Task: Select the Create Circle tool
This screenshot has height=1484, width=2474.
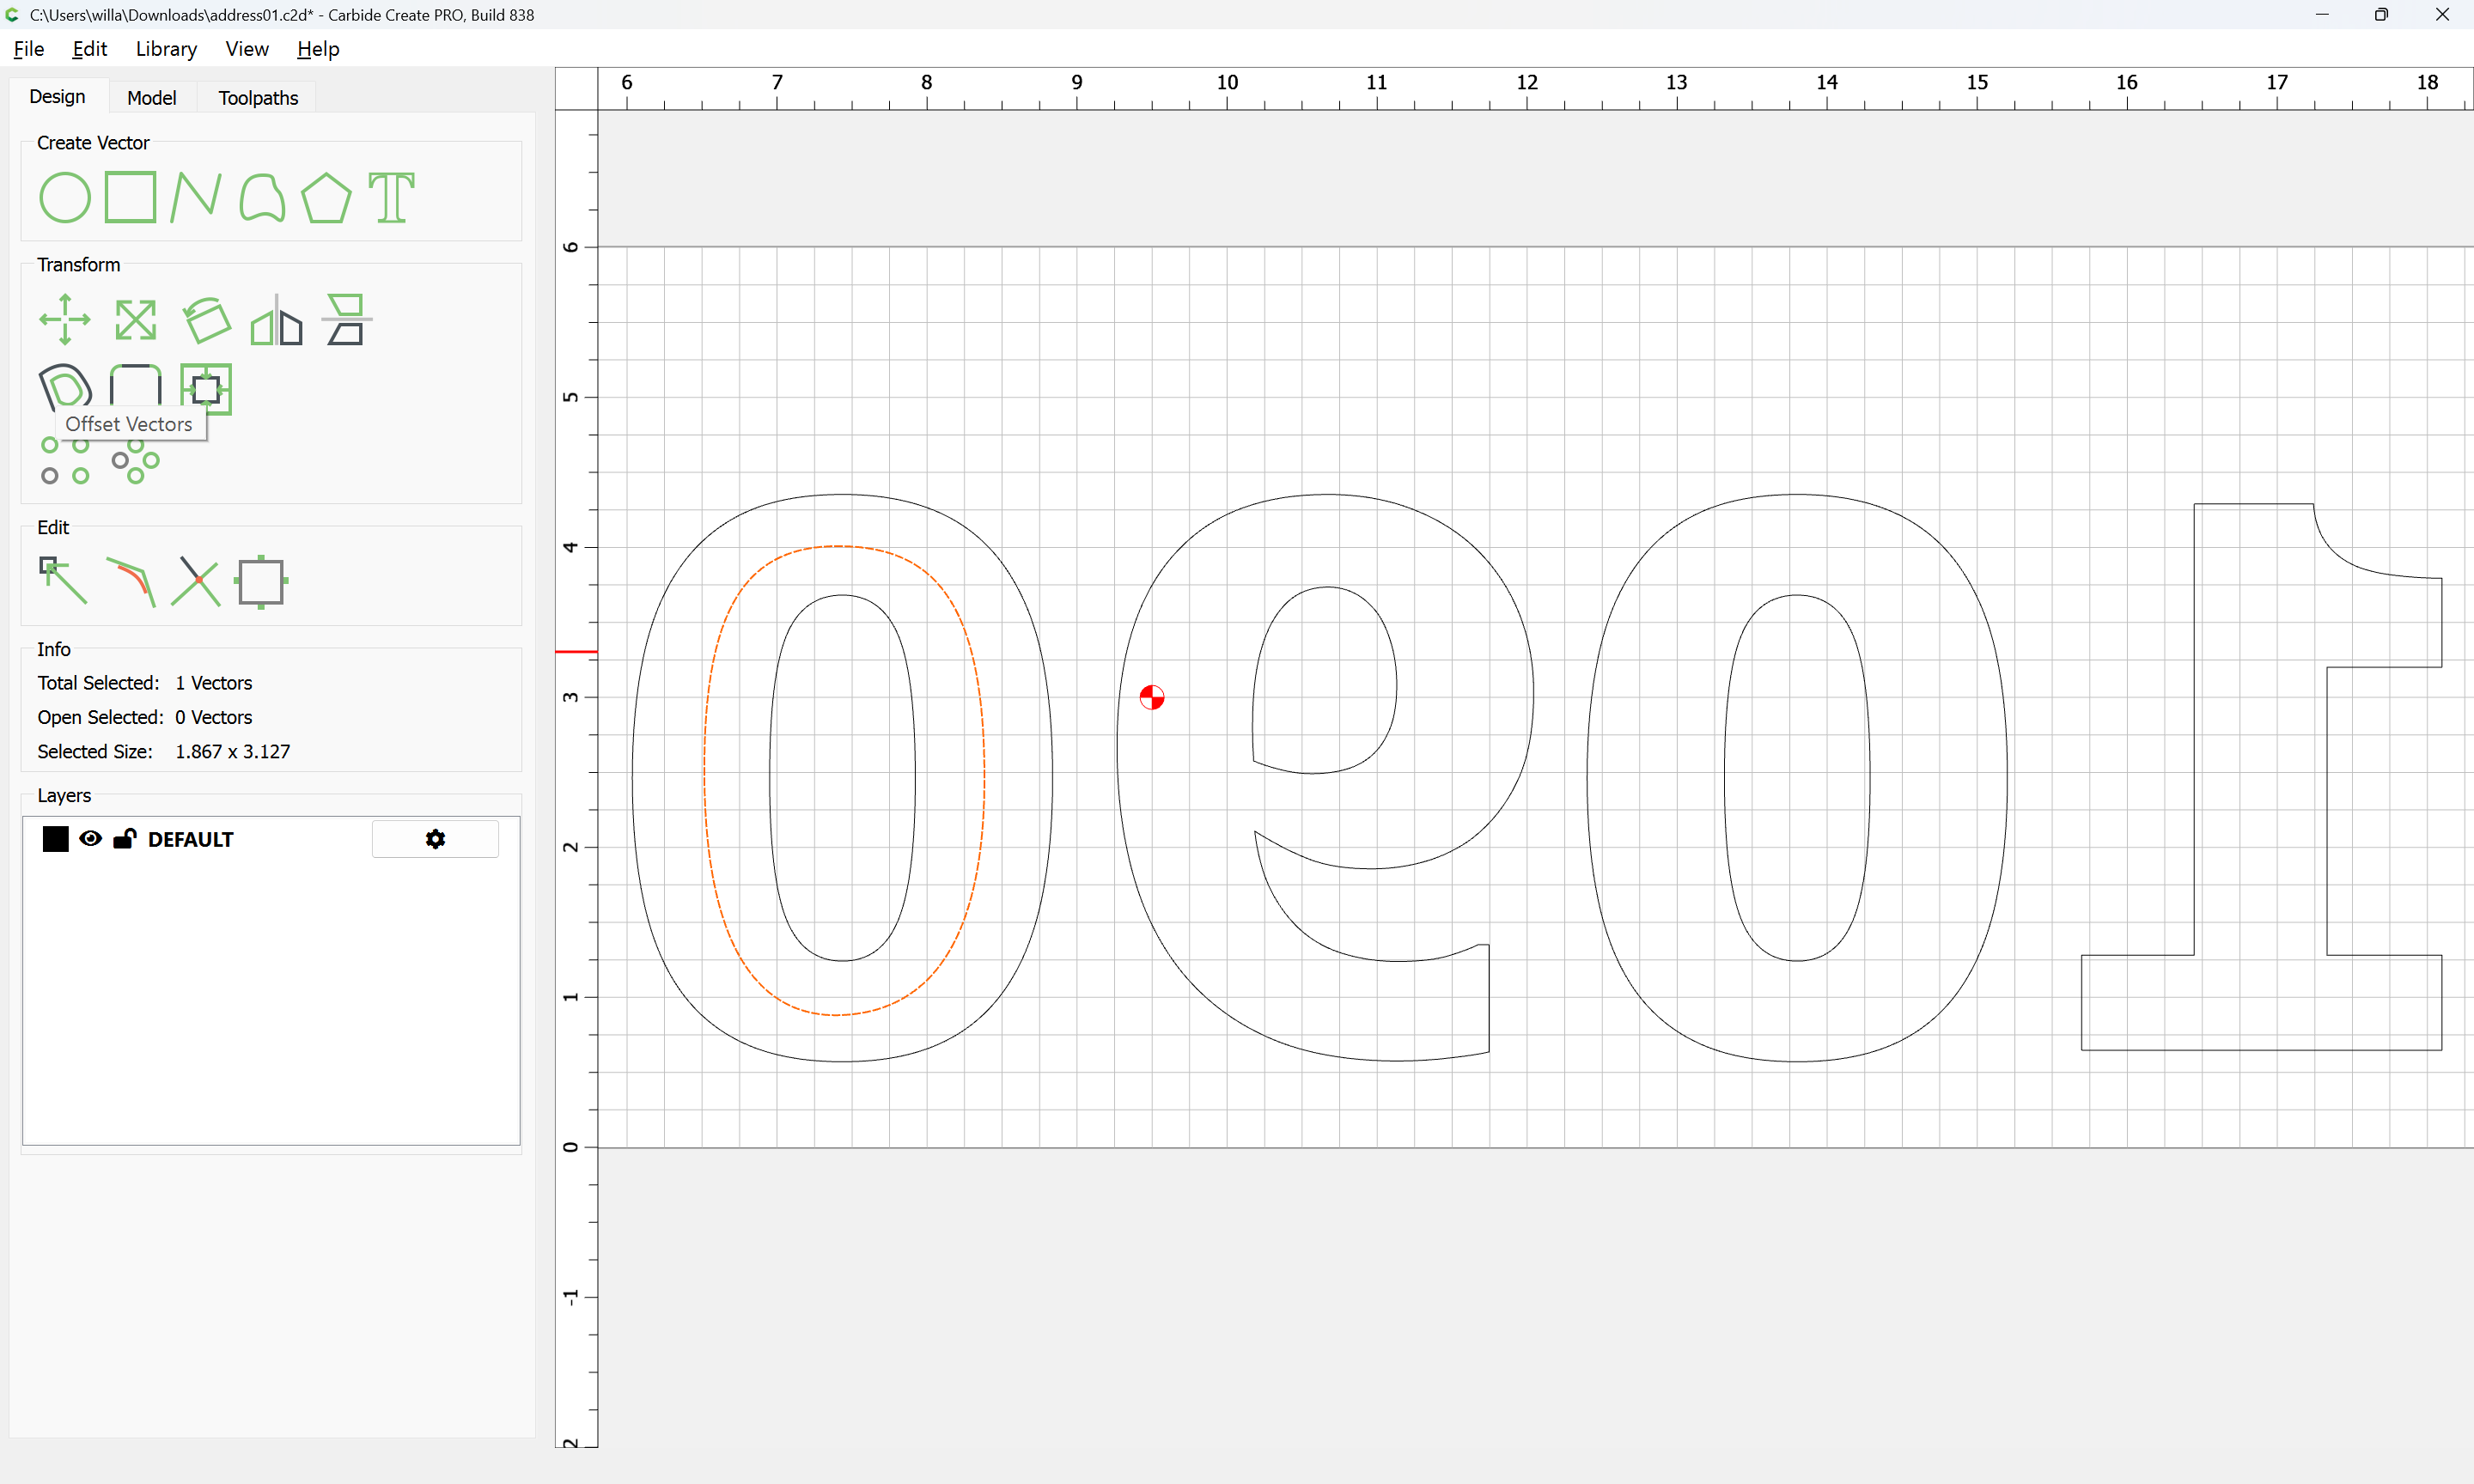Action: tap(65, 197)
